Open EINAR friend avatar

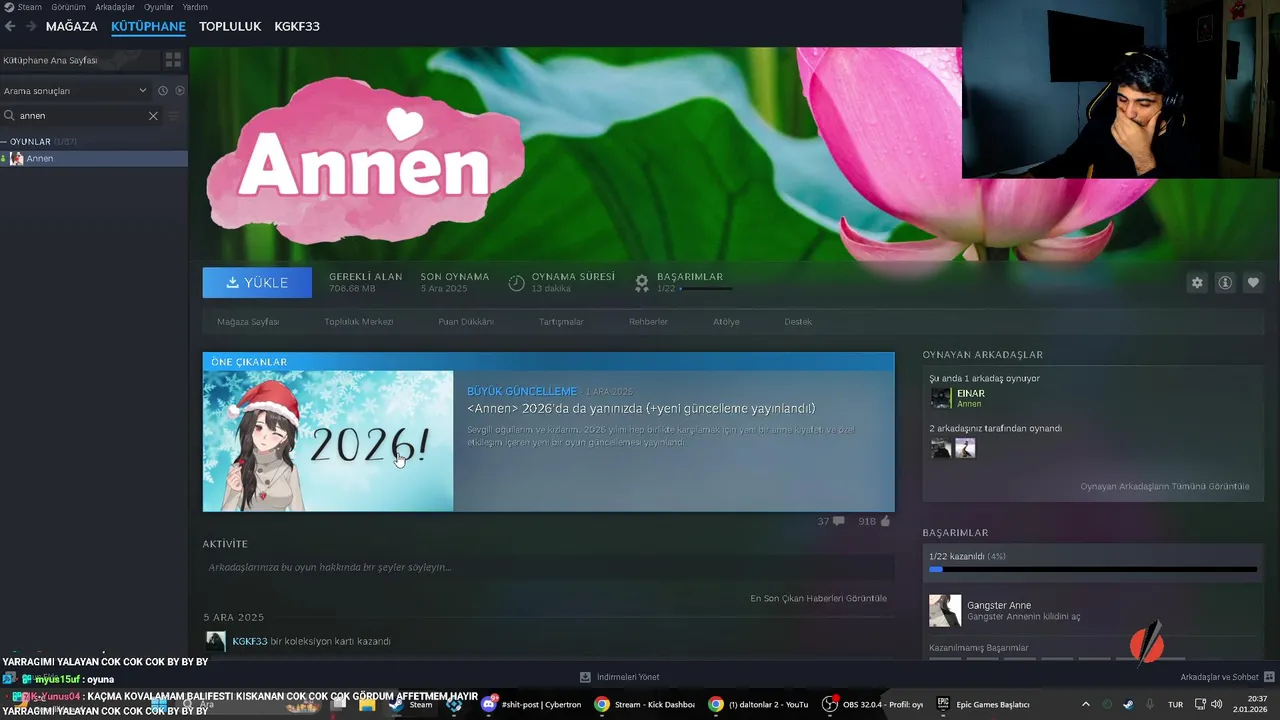[x=941, y=398]
